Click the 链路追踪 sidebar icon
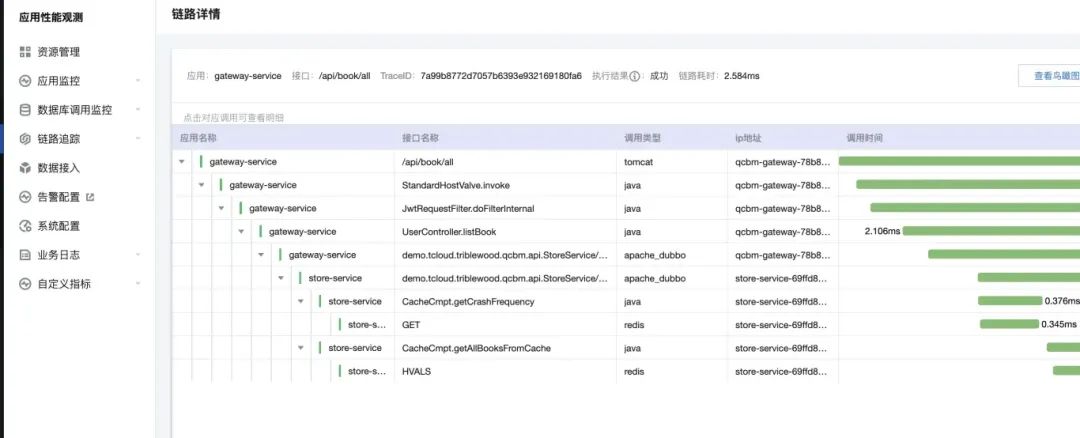 tap(25, 138)
